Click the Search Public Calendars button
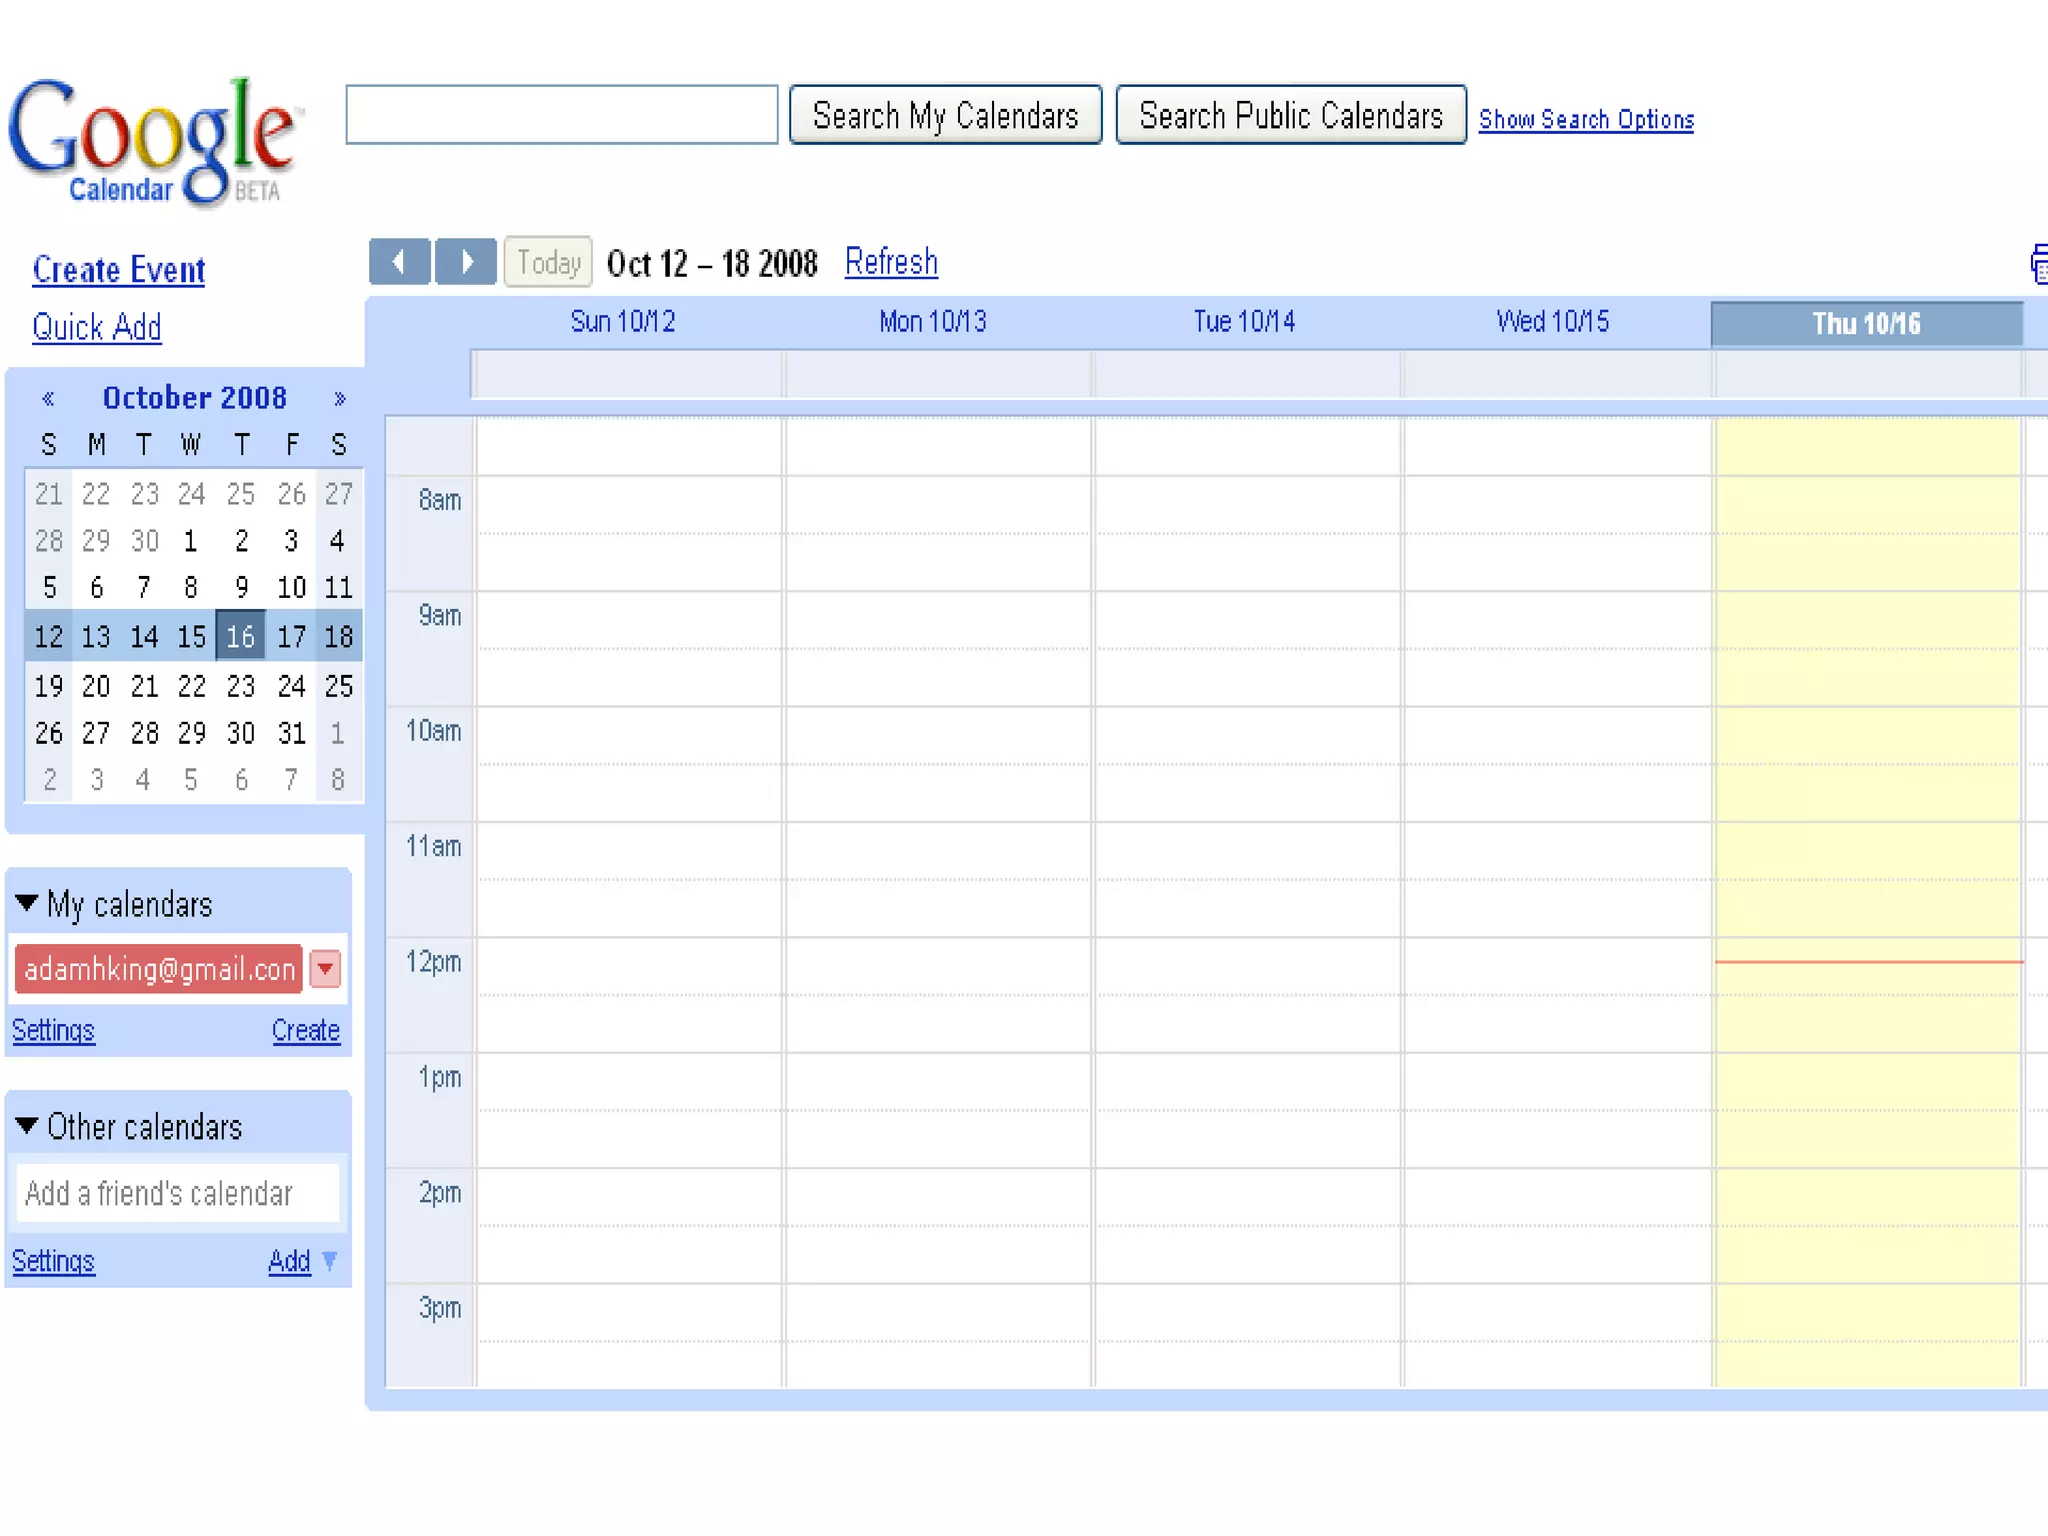The width and height of the screenshot is (2048, 1536). tap(1290, 116)
